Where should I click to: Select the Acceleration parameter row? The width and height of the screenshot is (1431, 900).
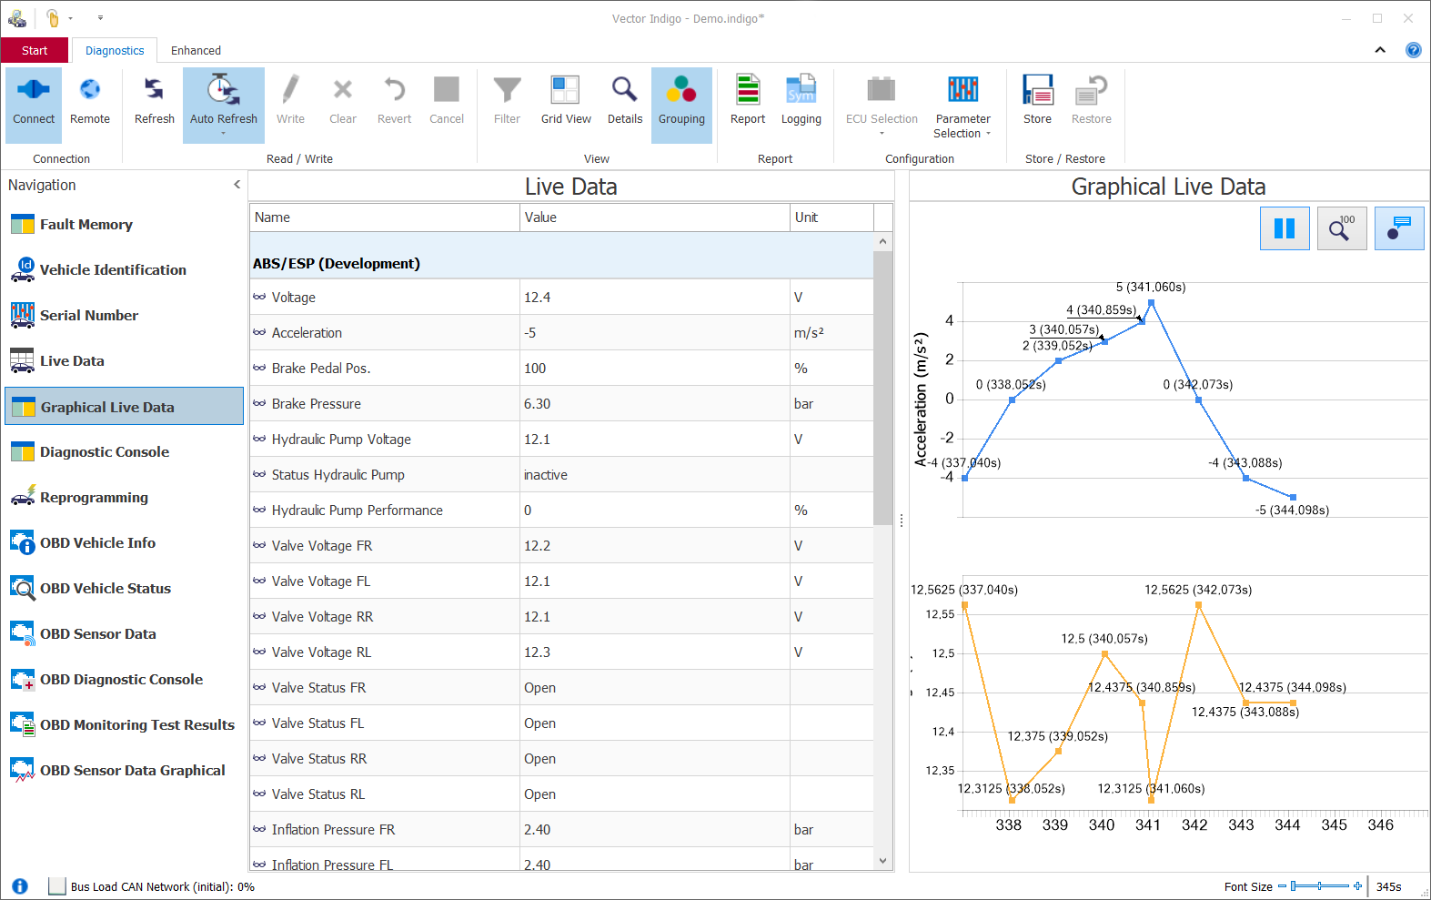click(x=561, y=333)
